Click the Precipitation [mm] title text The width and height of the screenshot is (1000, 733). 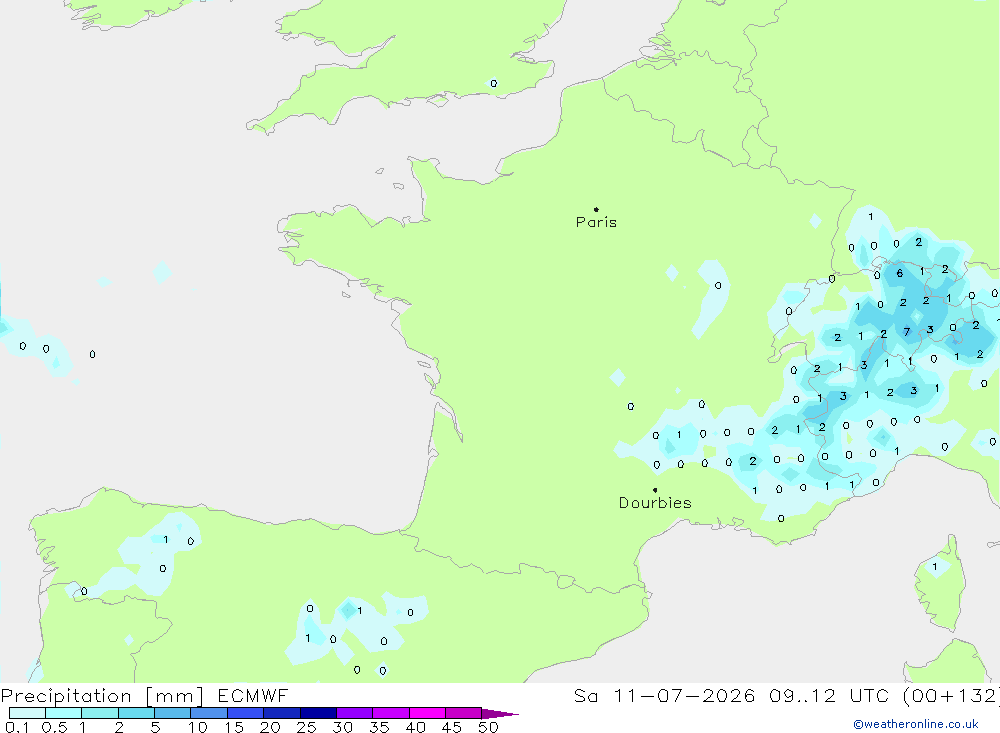tap(102, 695)
